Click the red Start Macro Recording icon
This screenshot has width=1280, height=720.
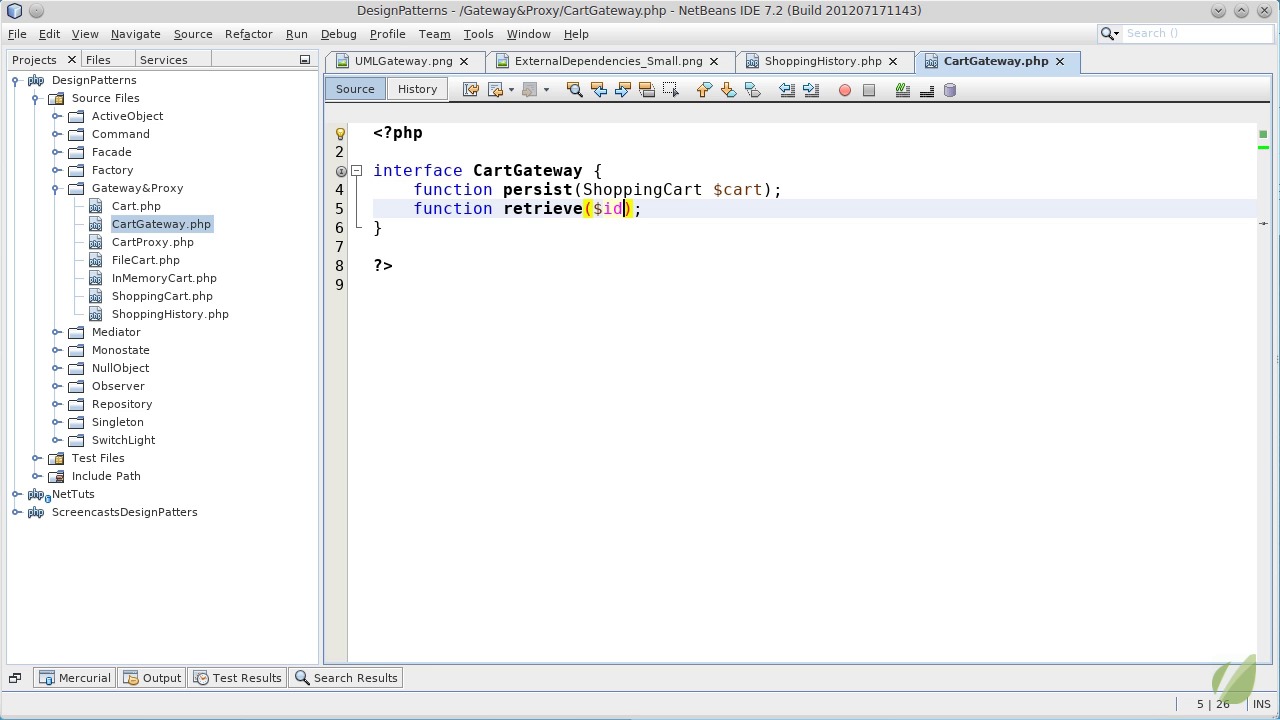pos(845,90)
